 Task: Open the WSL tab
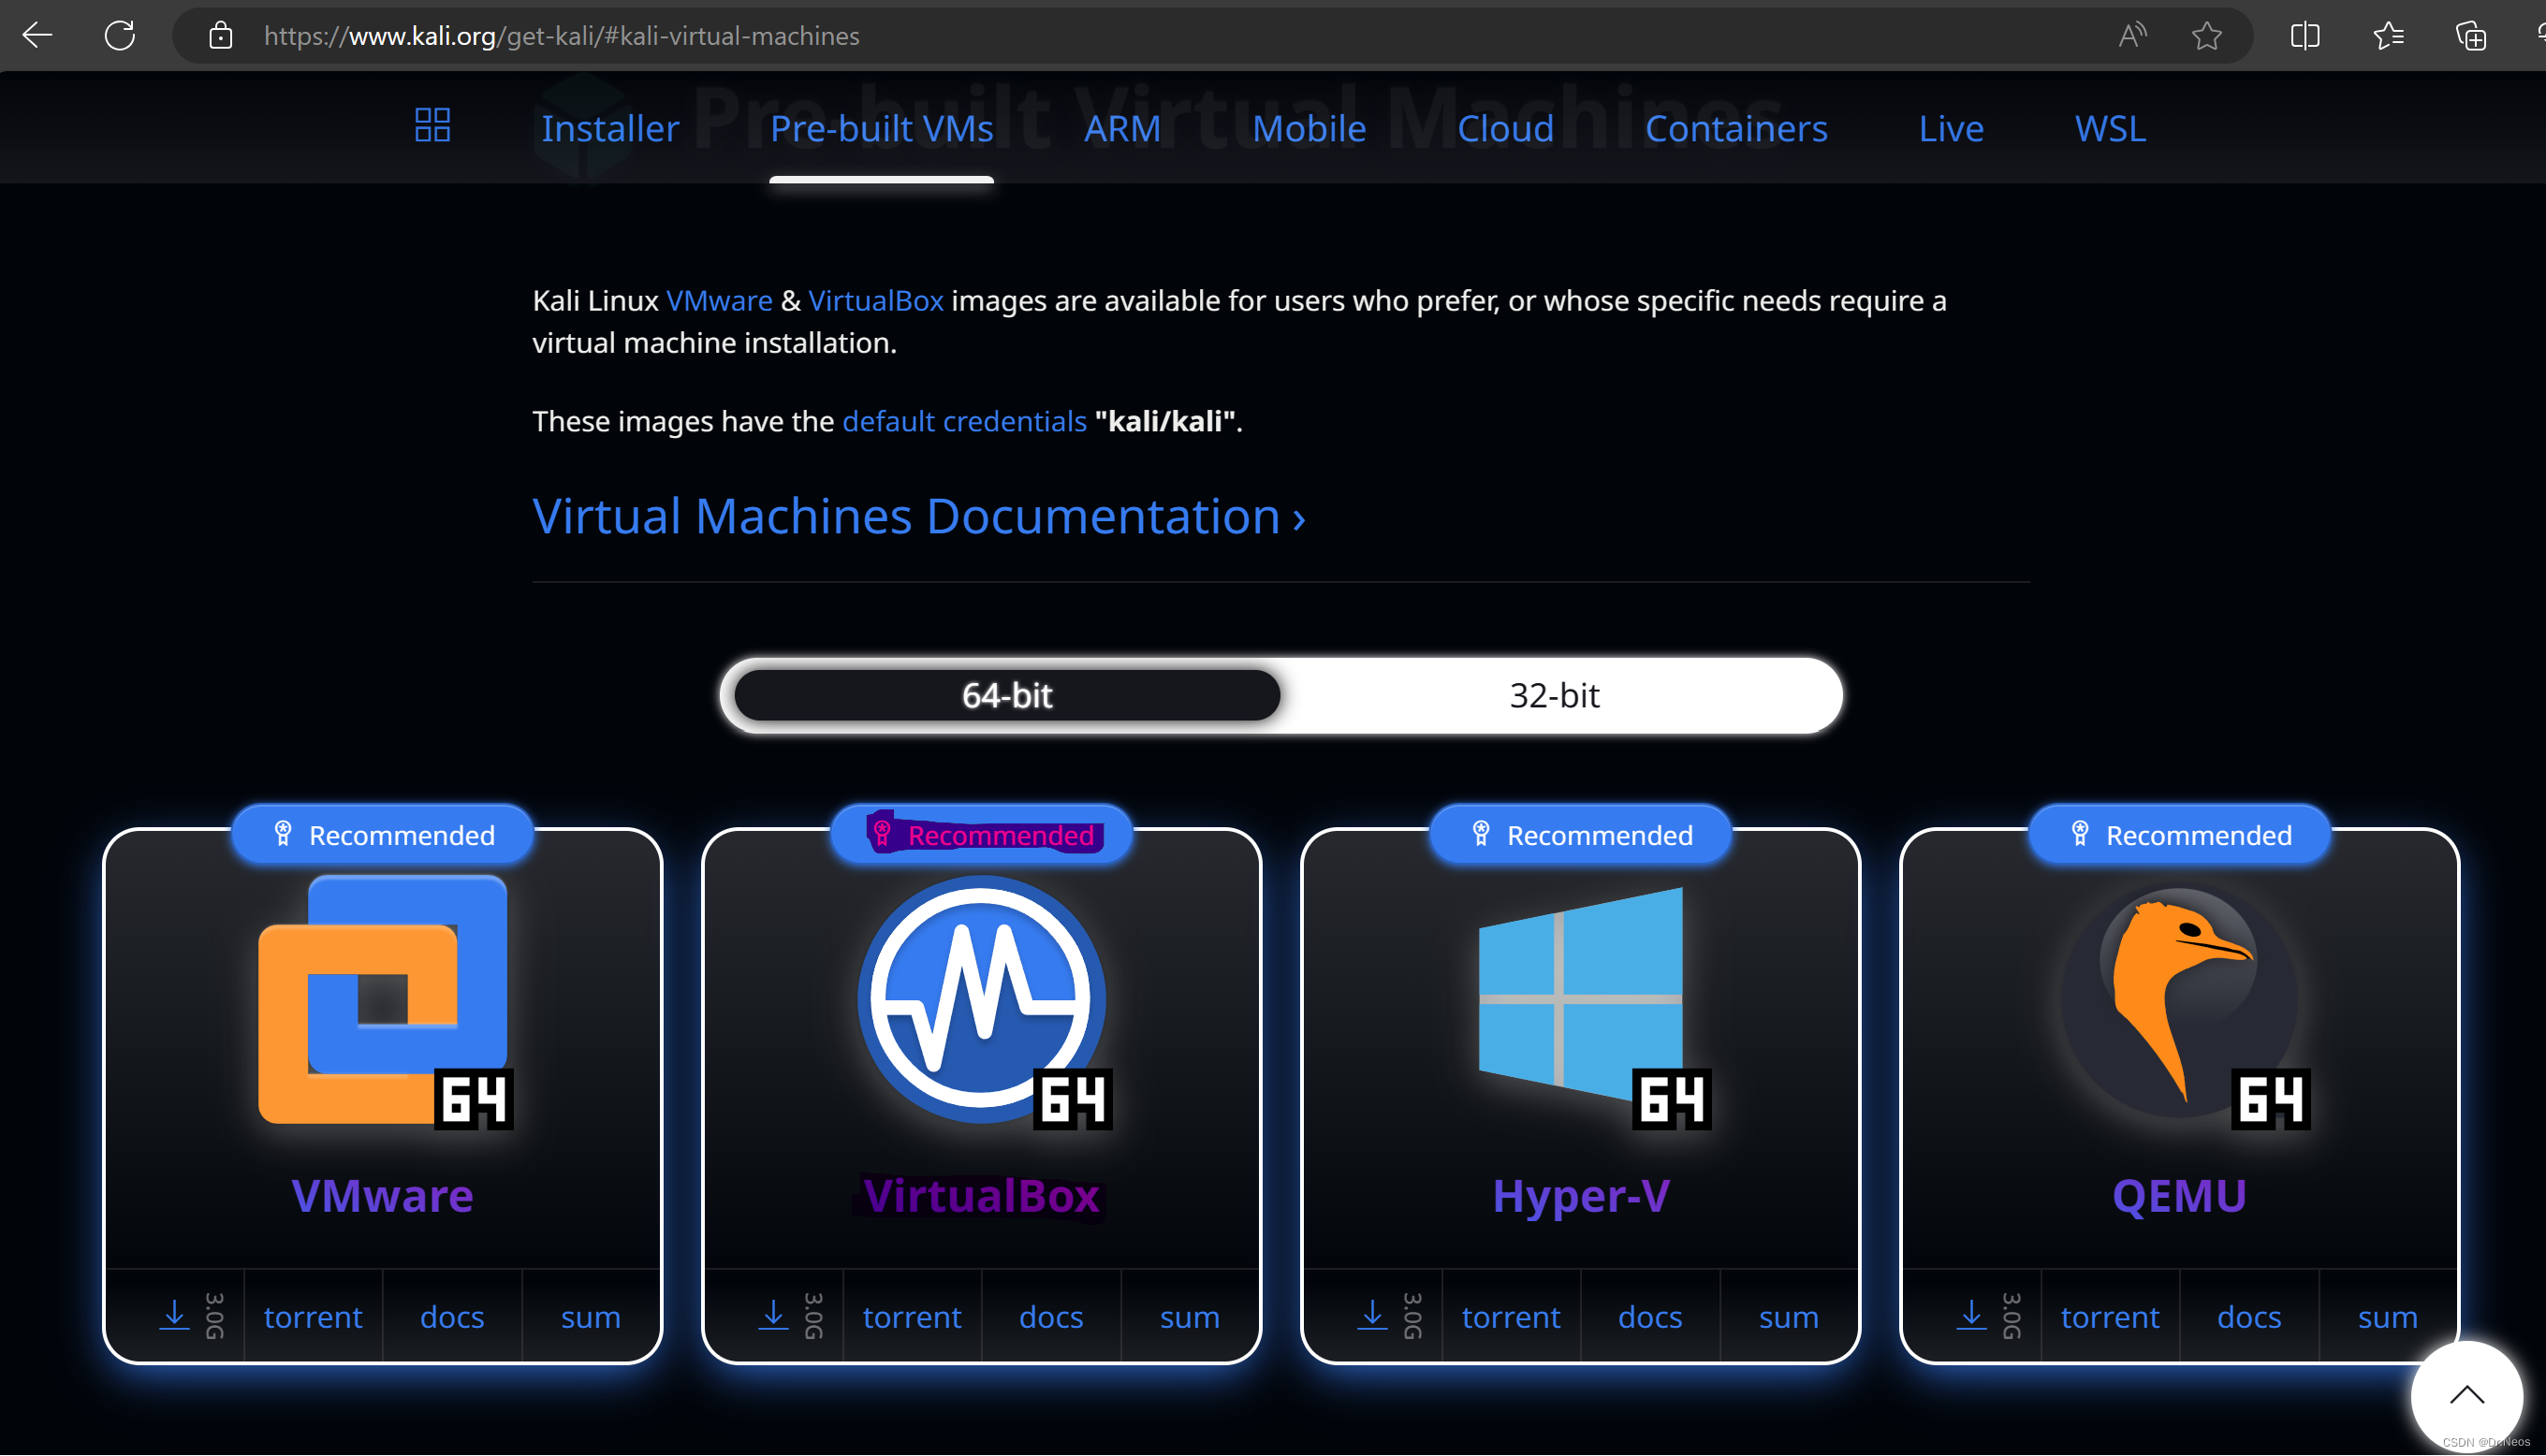point(2110,129)
